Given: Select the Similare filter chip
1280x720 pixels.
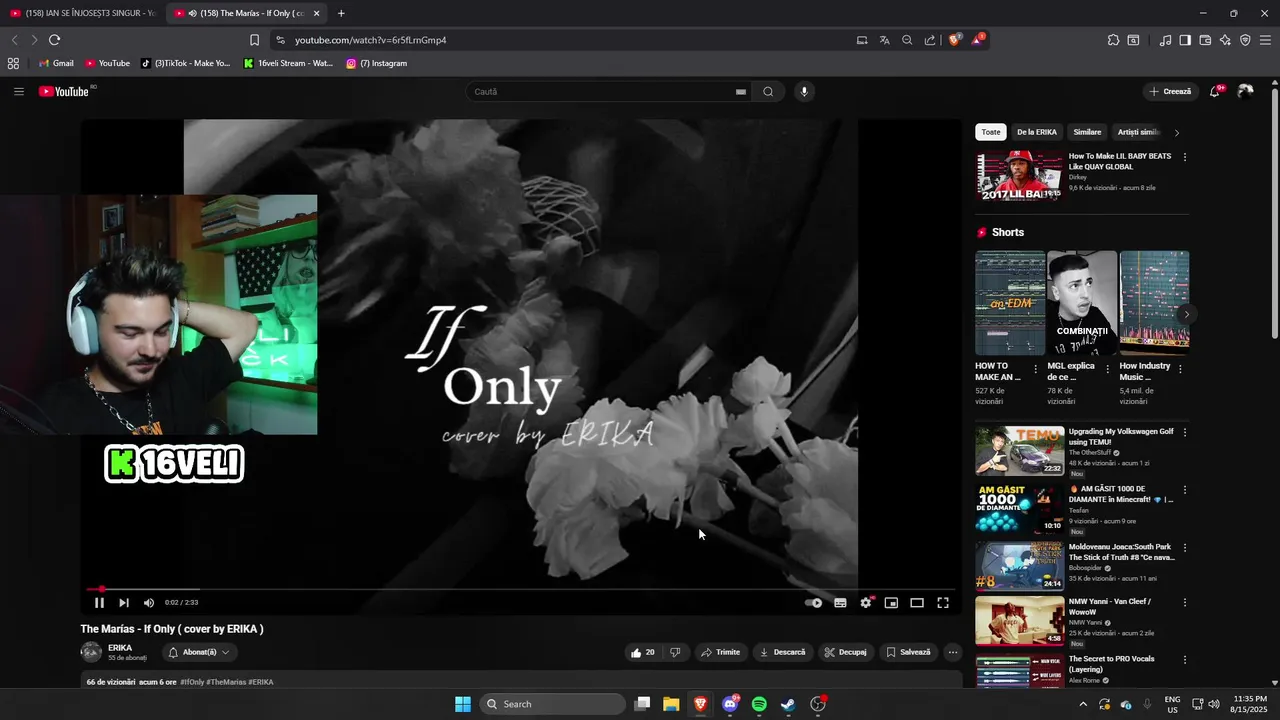Looking at the screenshot, I should coord(1087,132).
